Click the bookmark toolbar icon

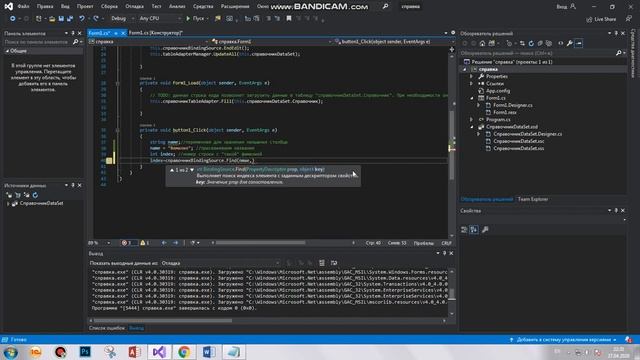pyautogui.click(x=289, y=18)
